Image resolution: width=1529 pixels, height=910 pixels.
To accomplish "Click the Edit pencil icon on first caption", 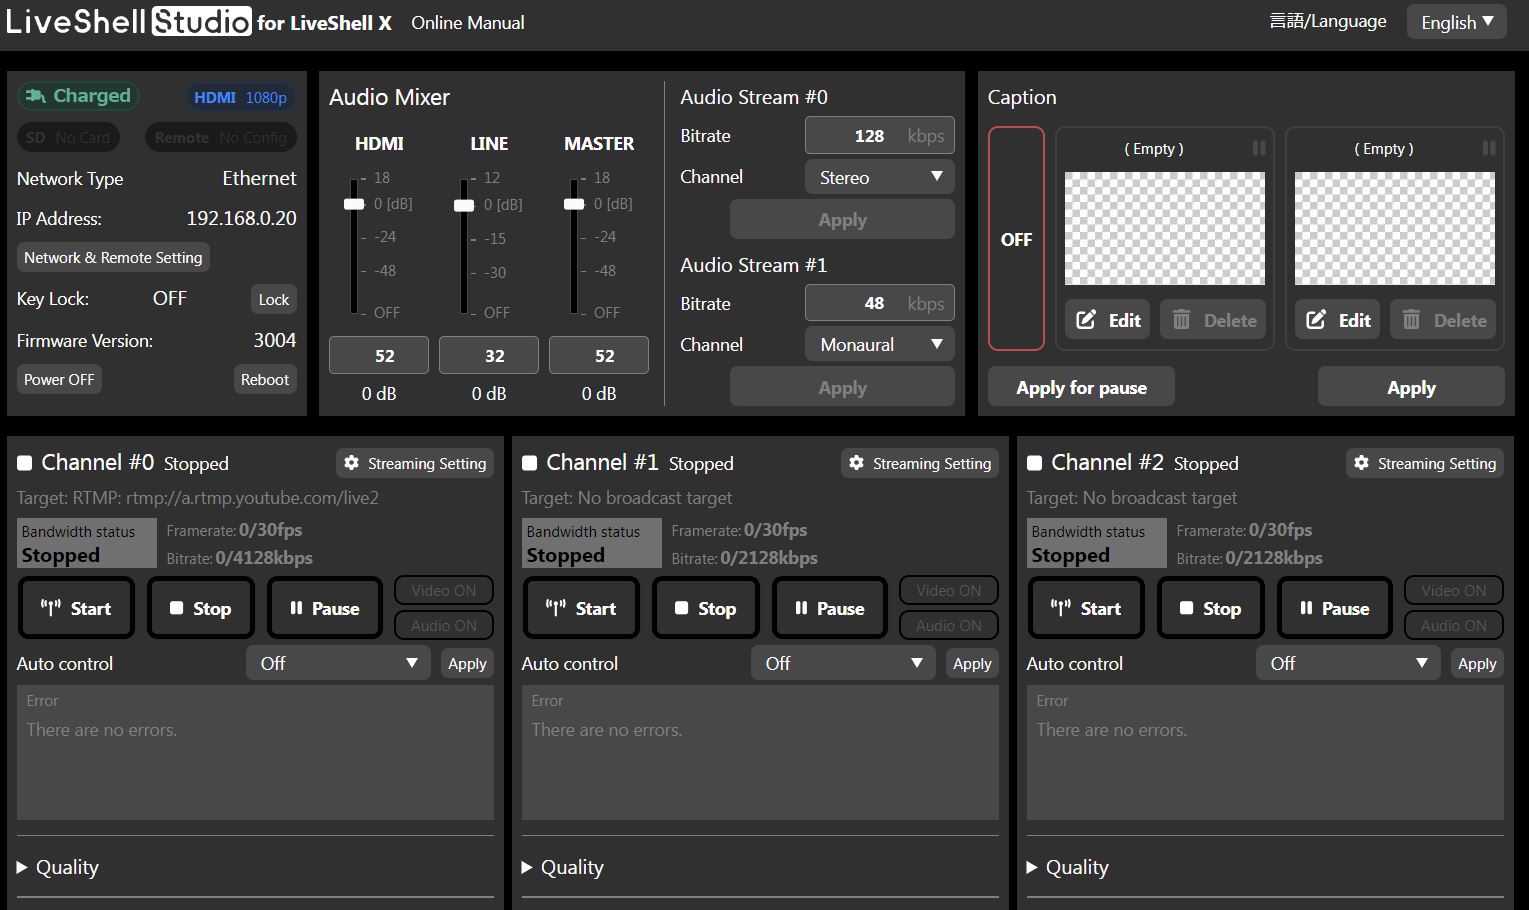I will click(x=1085, y=320).
